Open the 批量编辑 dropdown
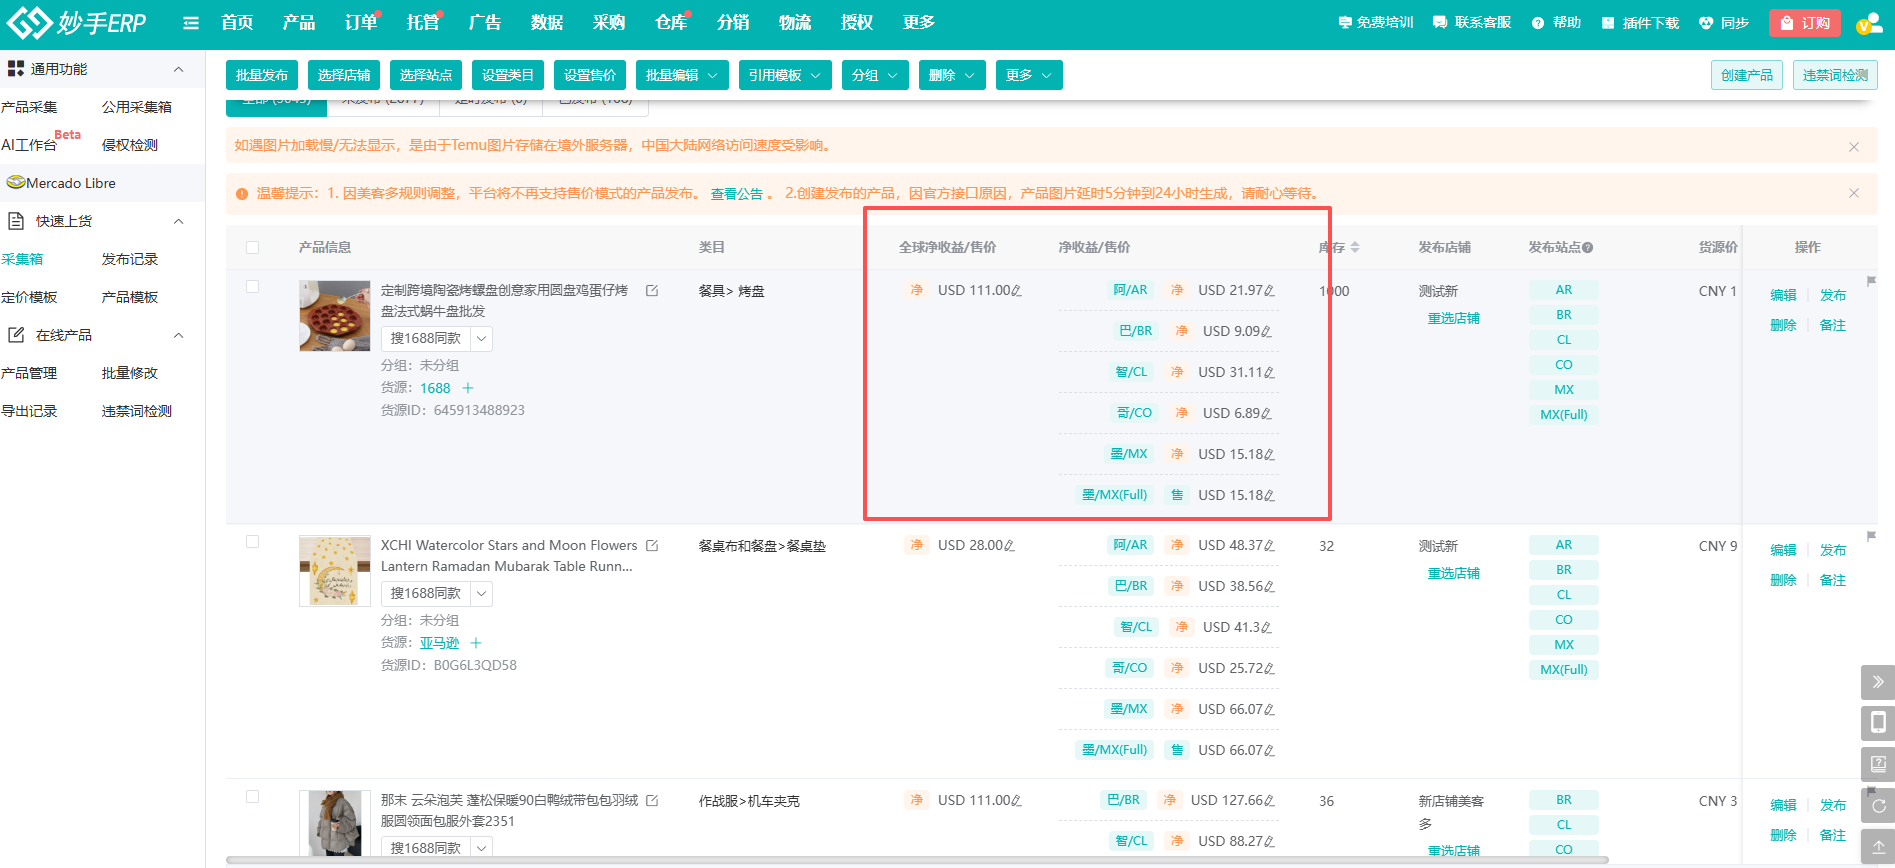 tap(682, 75)
